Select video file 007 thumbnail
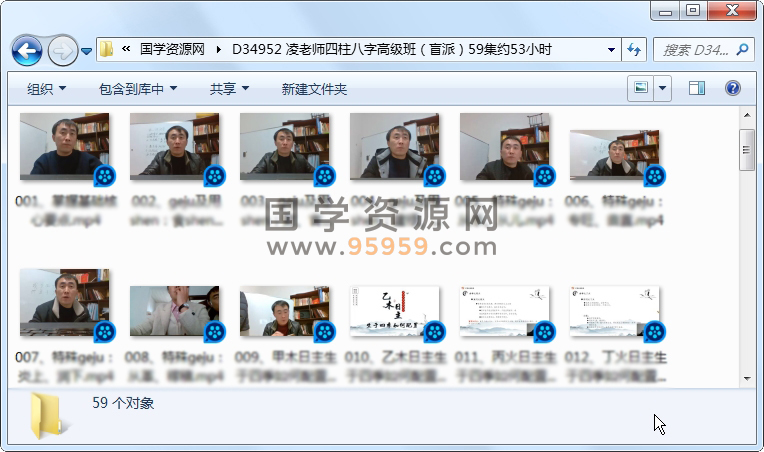 click(x=65, y=303)
